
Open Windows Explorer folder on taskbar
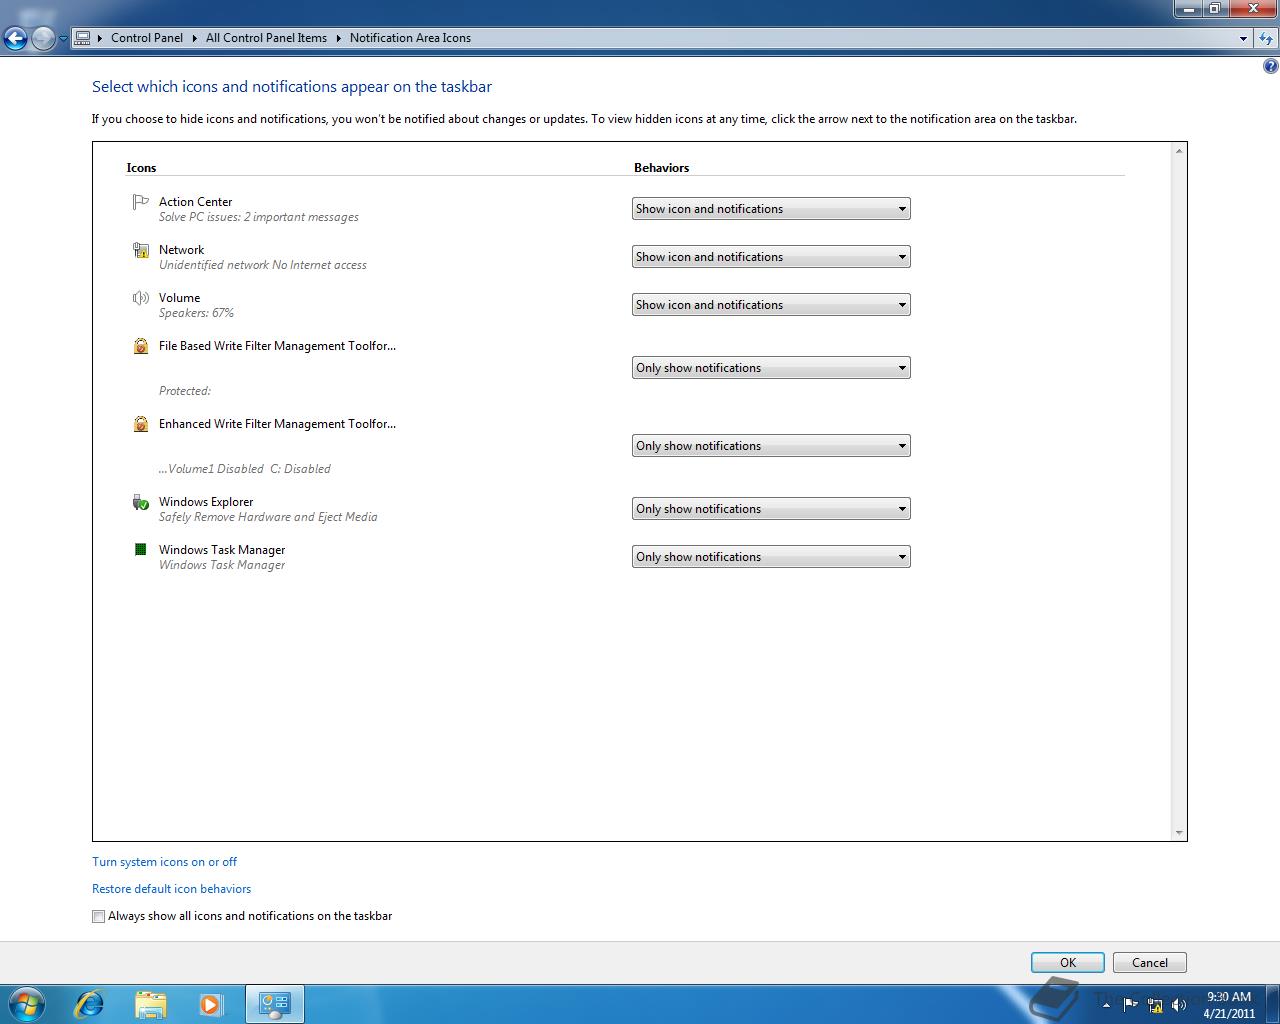[x=150, y=1004]
